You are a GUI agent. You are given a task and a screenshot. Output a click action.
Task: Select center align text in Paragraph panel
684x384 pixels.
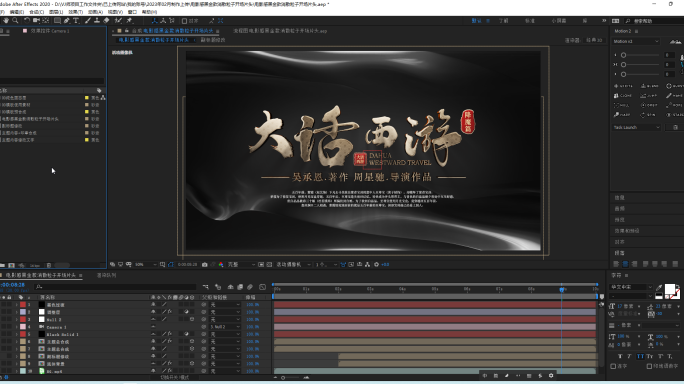pyautogui.click(x=625, y=264)
